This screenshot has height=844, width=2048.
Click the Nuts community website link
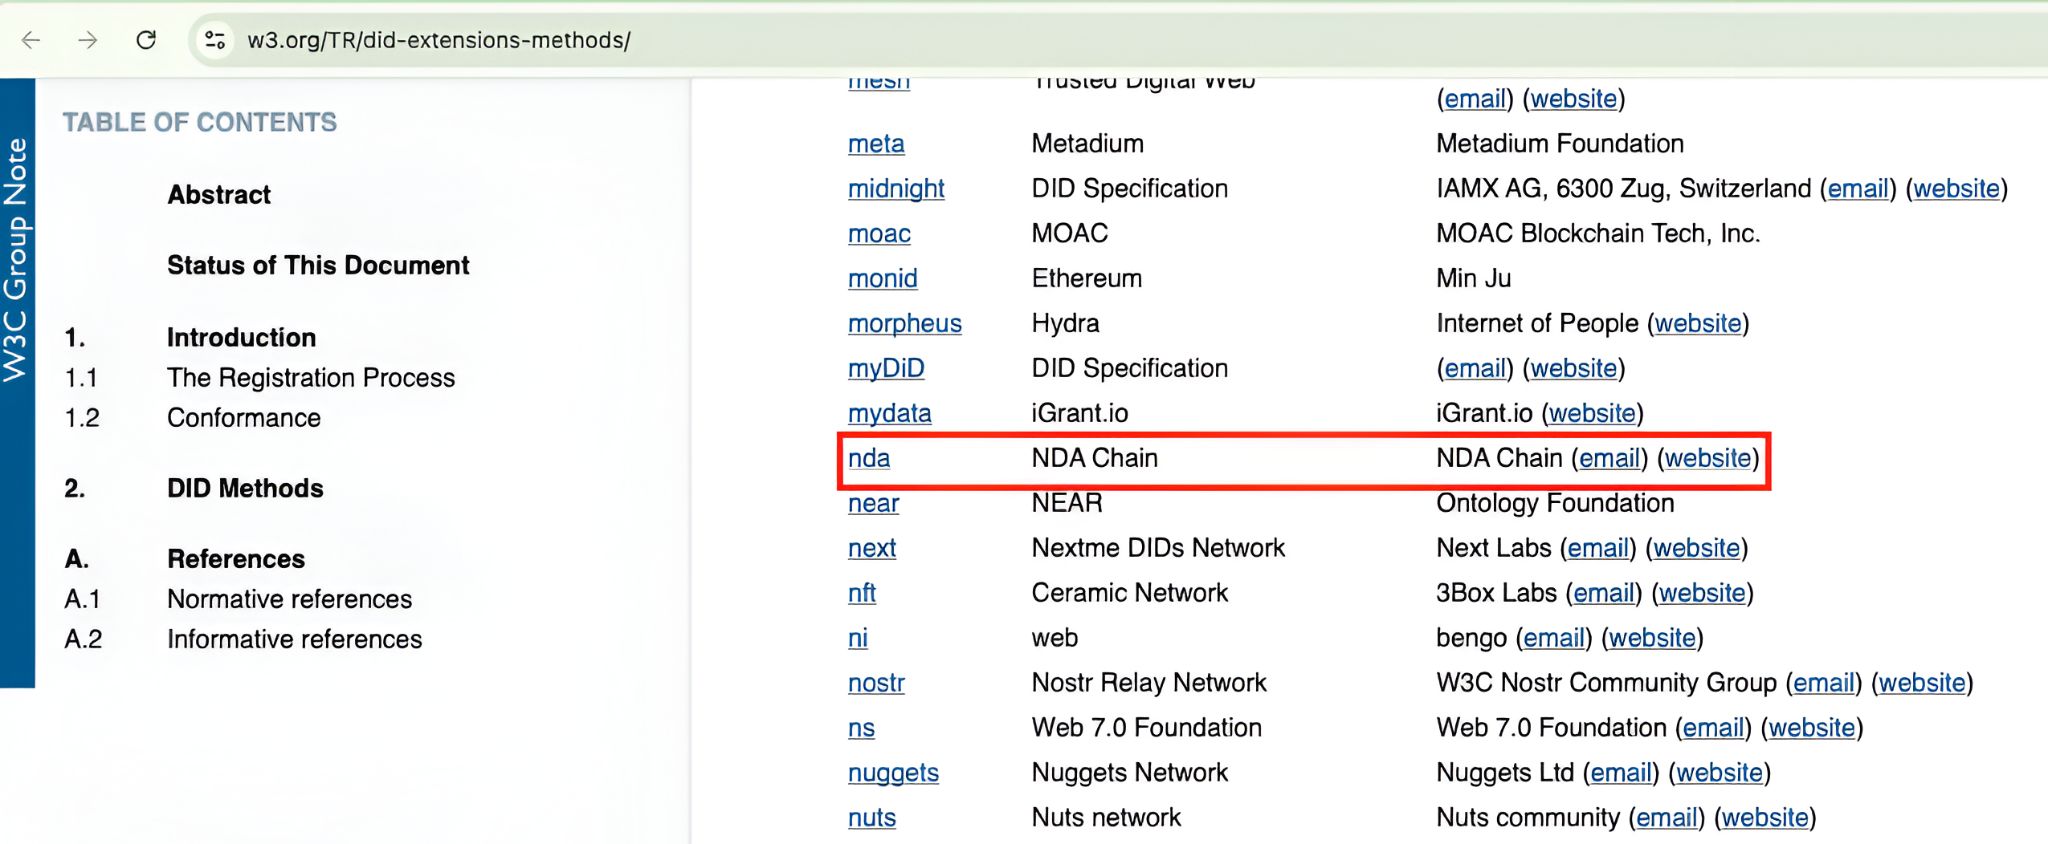coord(1765,818)
